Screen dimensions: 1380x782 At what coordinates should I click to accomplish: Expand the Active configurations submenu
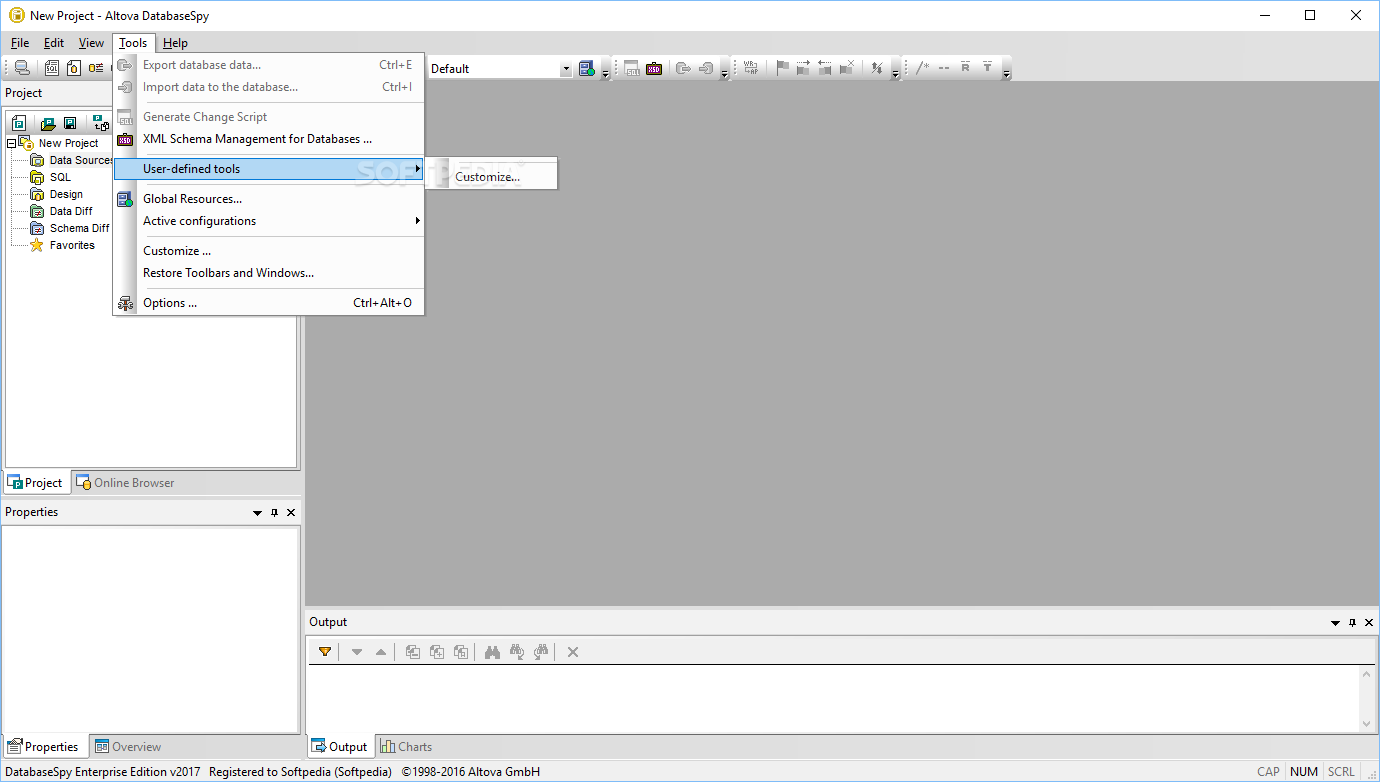pos(270,221)
